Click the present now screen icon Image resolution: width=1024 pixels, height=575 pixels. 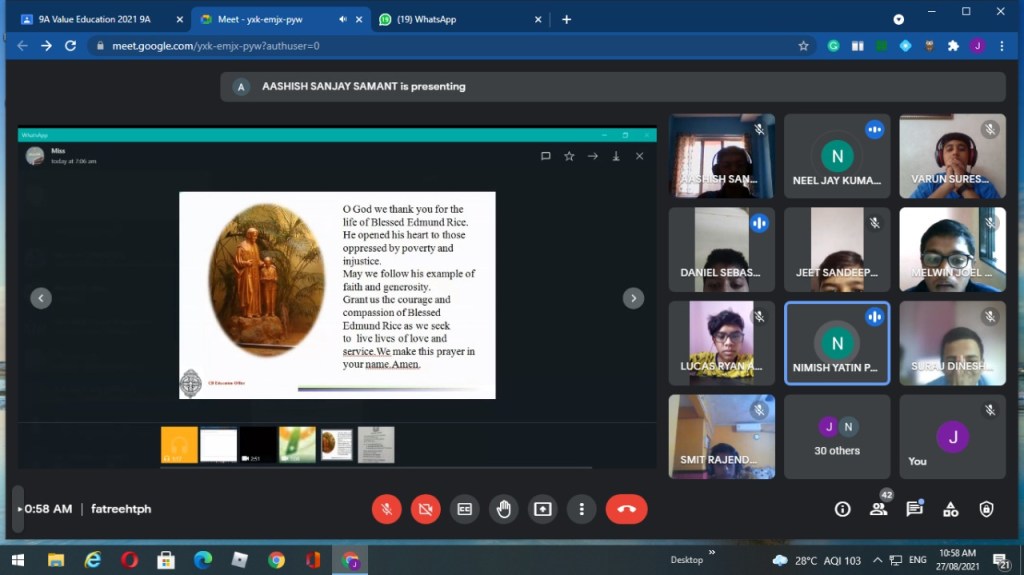(x=542, y=509)
